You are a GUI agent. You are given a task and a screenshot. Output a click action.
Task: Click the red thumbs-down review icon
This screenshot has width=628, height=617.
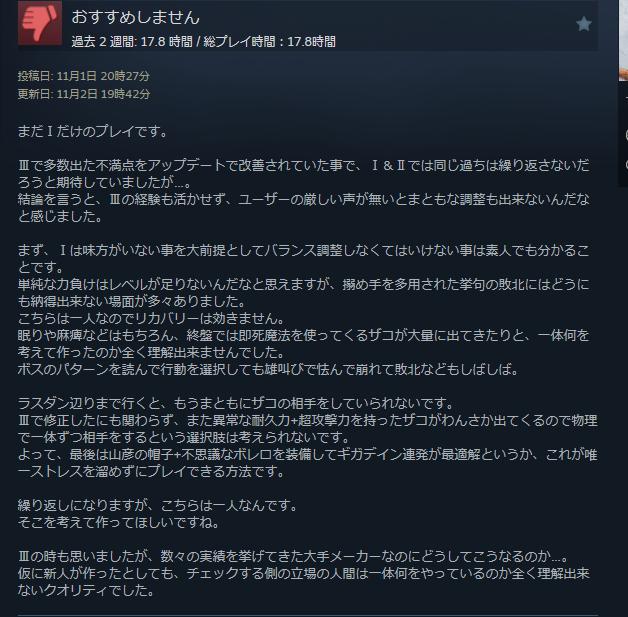tap(40, 23)
